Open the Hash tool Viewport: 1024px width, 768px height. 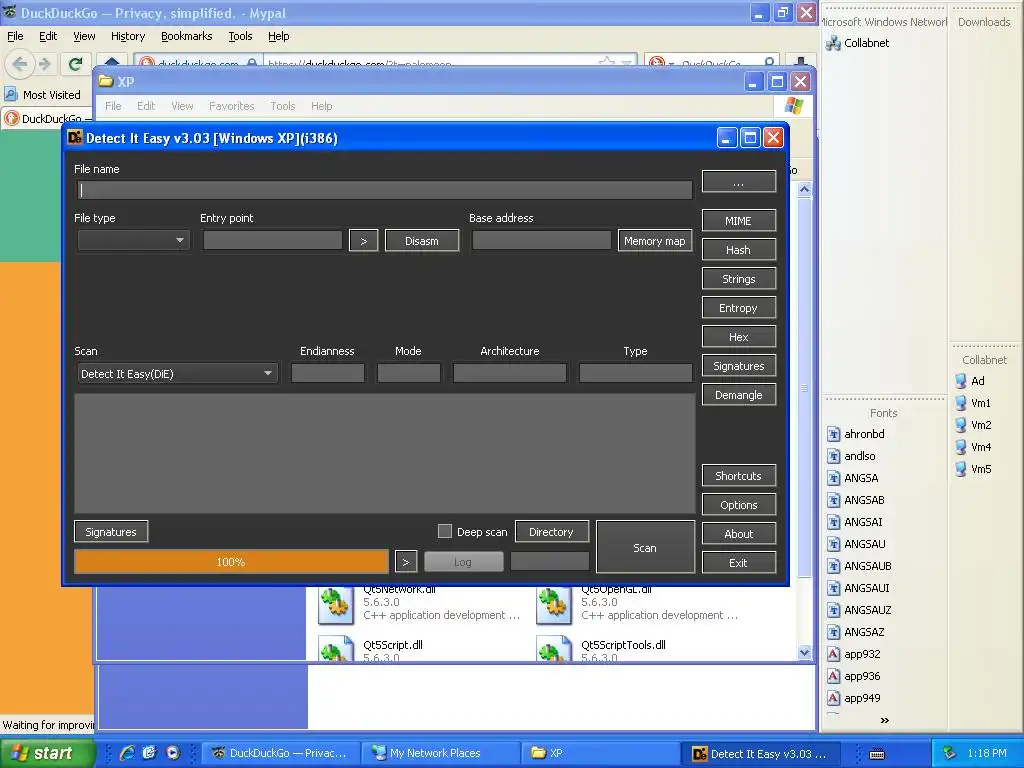tap(739, 249)
